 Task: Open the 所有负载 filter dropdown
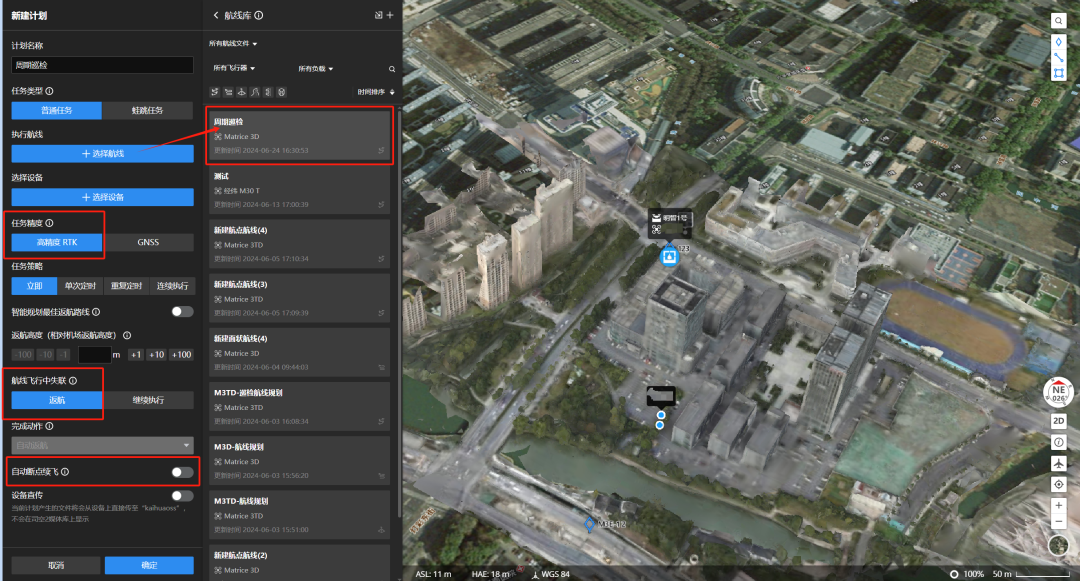click(x=315, y=69)
